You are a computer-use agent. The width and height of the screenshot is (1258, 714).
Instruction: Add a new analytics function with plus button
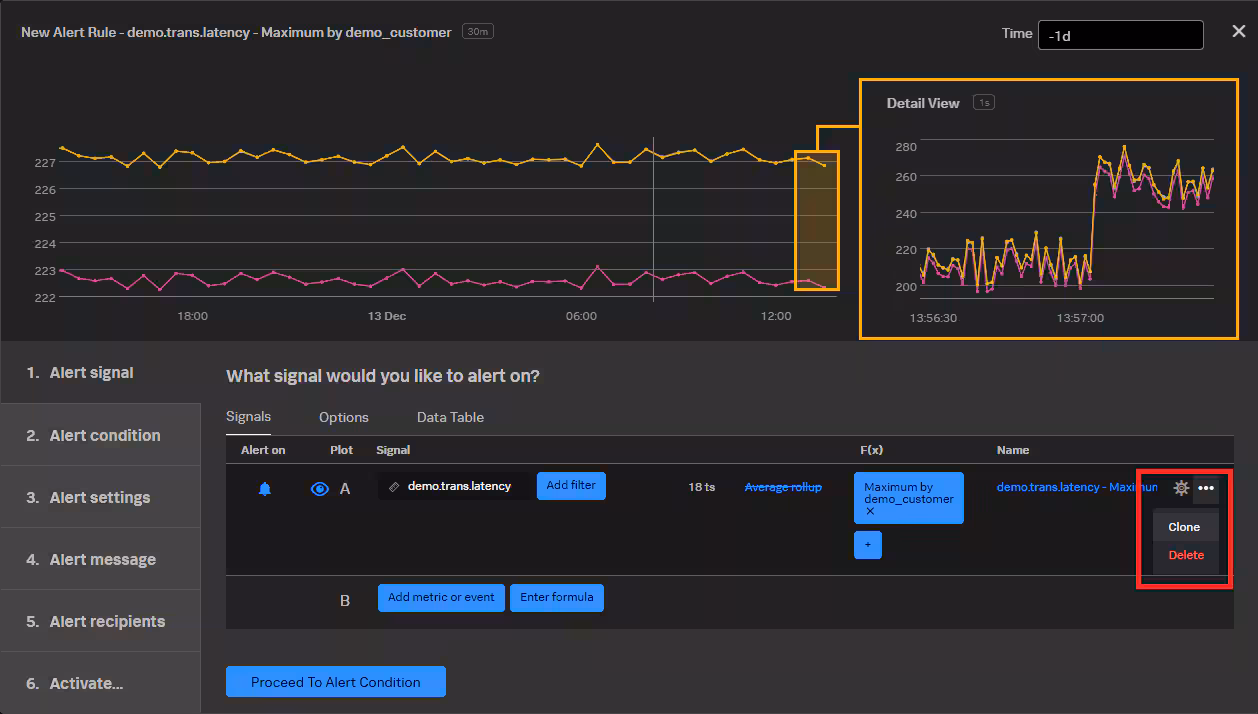click(867, 545)
